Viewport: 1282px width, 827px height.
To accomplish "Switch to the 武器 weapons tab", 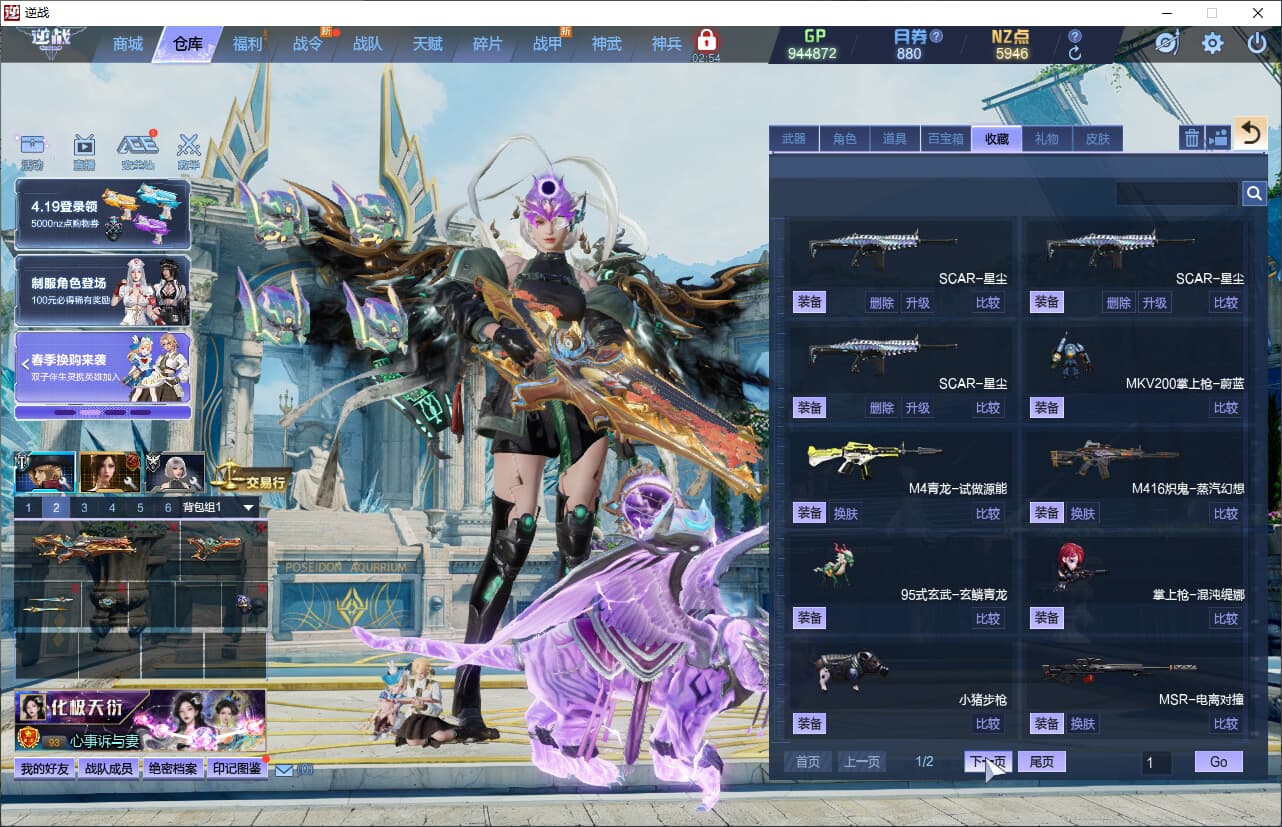I will point(794,139).
